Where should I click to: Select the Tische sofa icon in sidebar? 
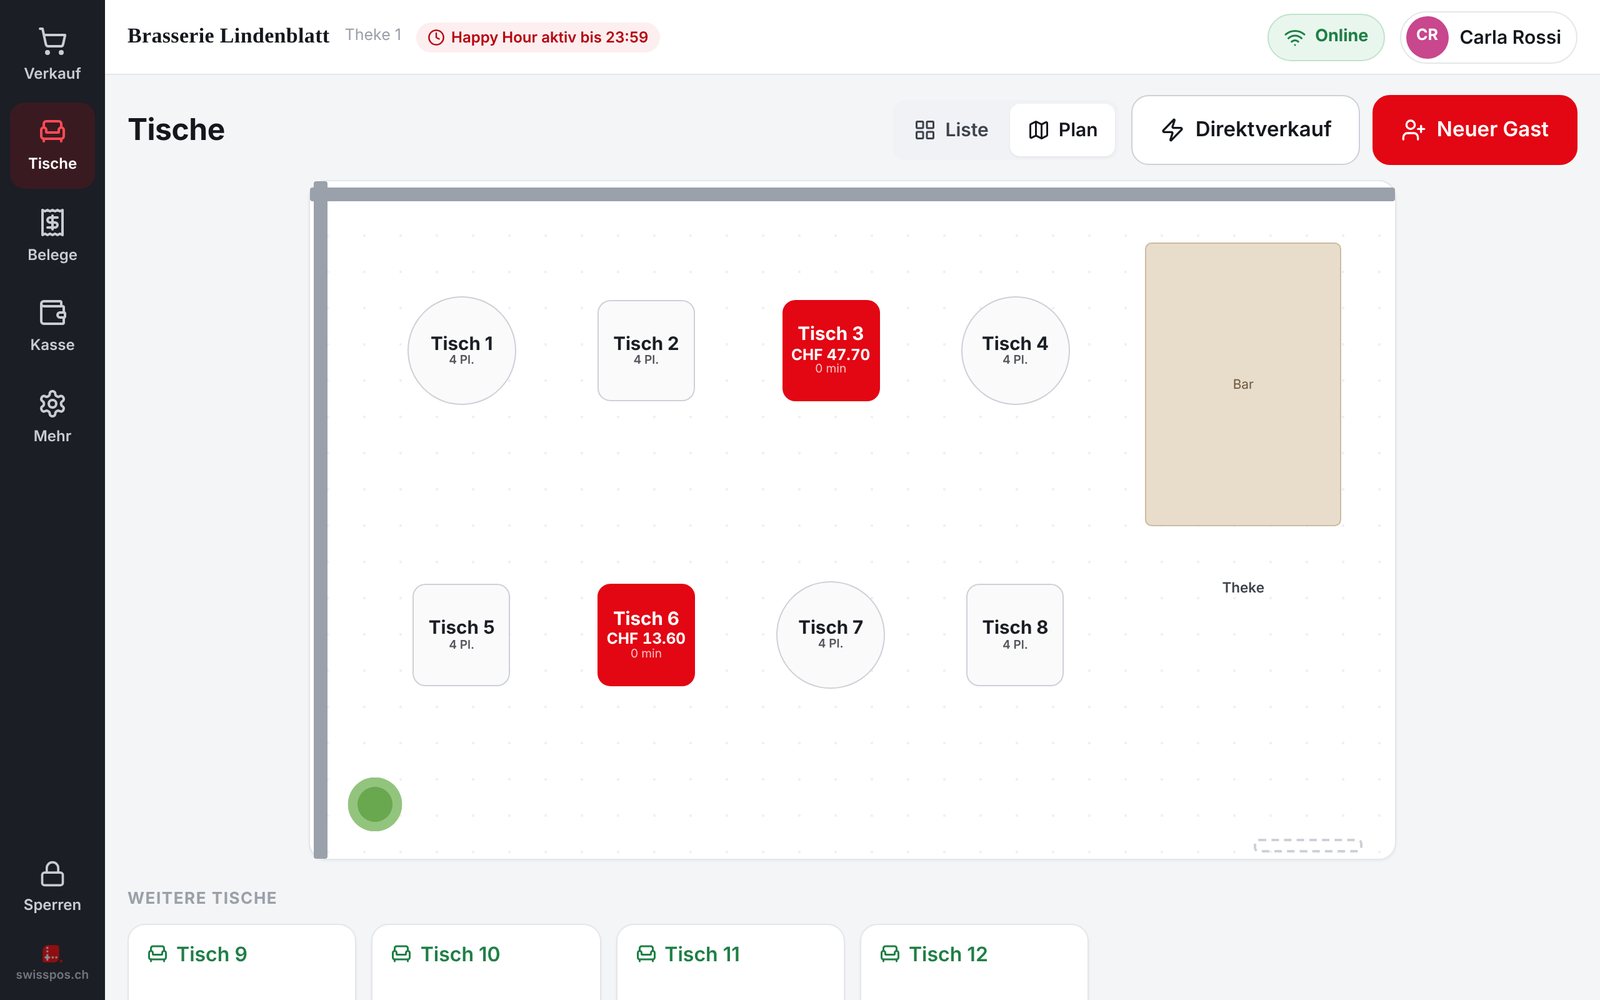(x=52, y=131)
